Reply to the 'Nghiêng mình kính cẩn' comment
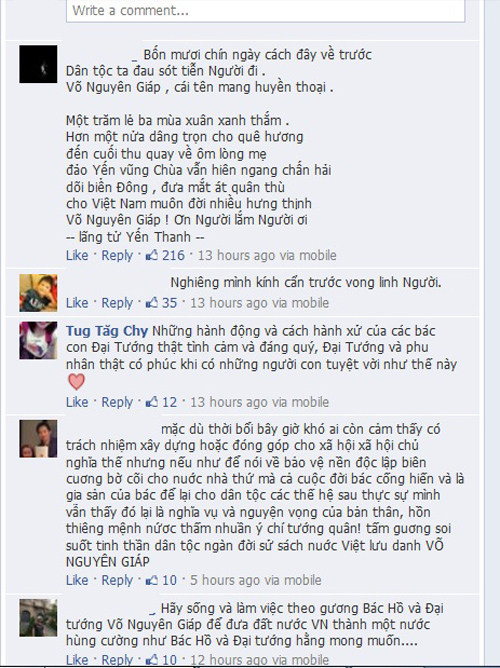 [117, 303]
